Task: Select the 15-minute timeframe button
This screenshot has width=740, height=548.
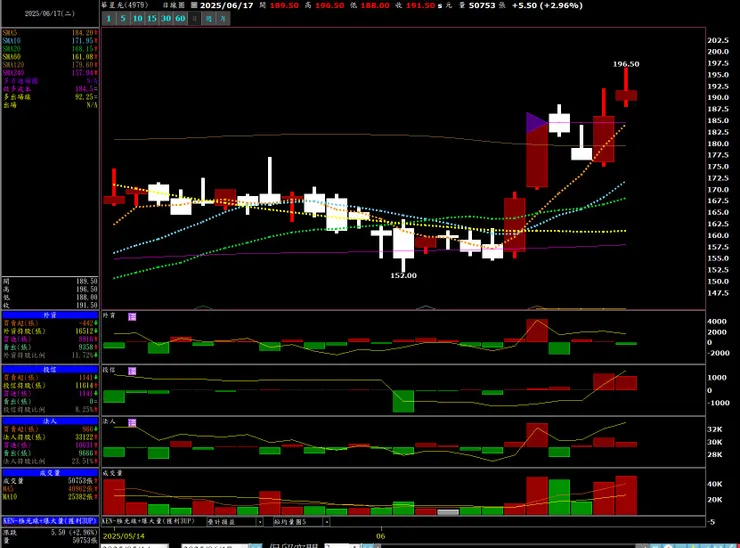Action: click(151, 18)
